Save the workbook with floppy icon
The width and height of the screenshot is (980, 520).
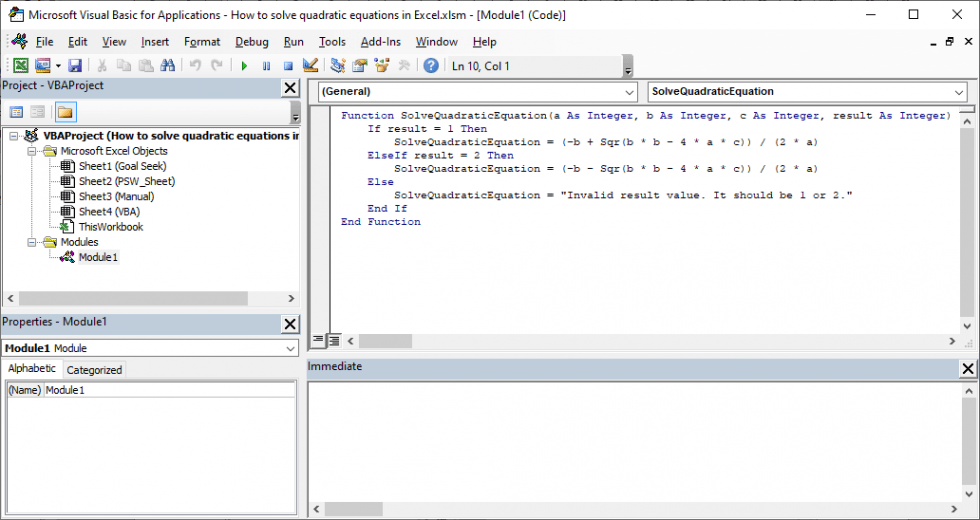[75, 66]
